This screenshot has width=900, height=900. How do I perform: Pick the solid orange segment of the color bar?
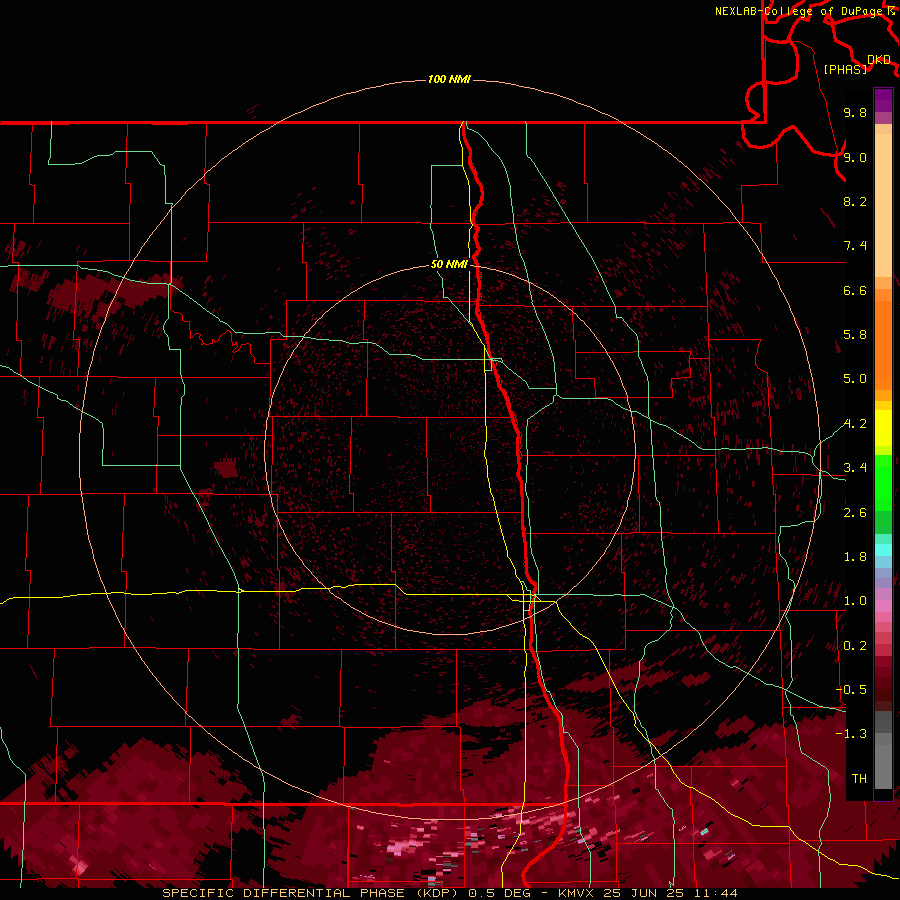click(883, 345)
